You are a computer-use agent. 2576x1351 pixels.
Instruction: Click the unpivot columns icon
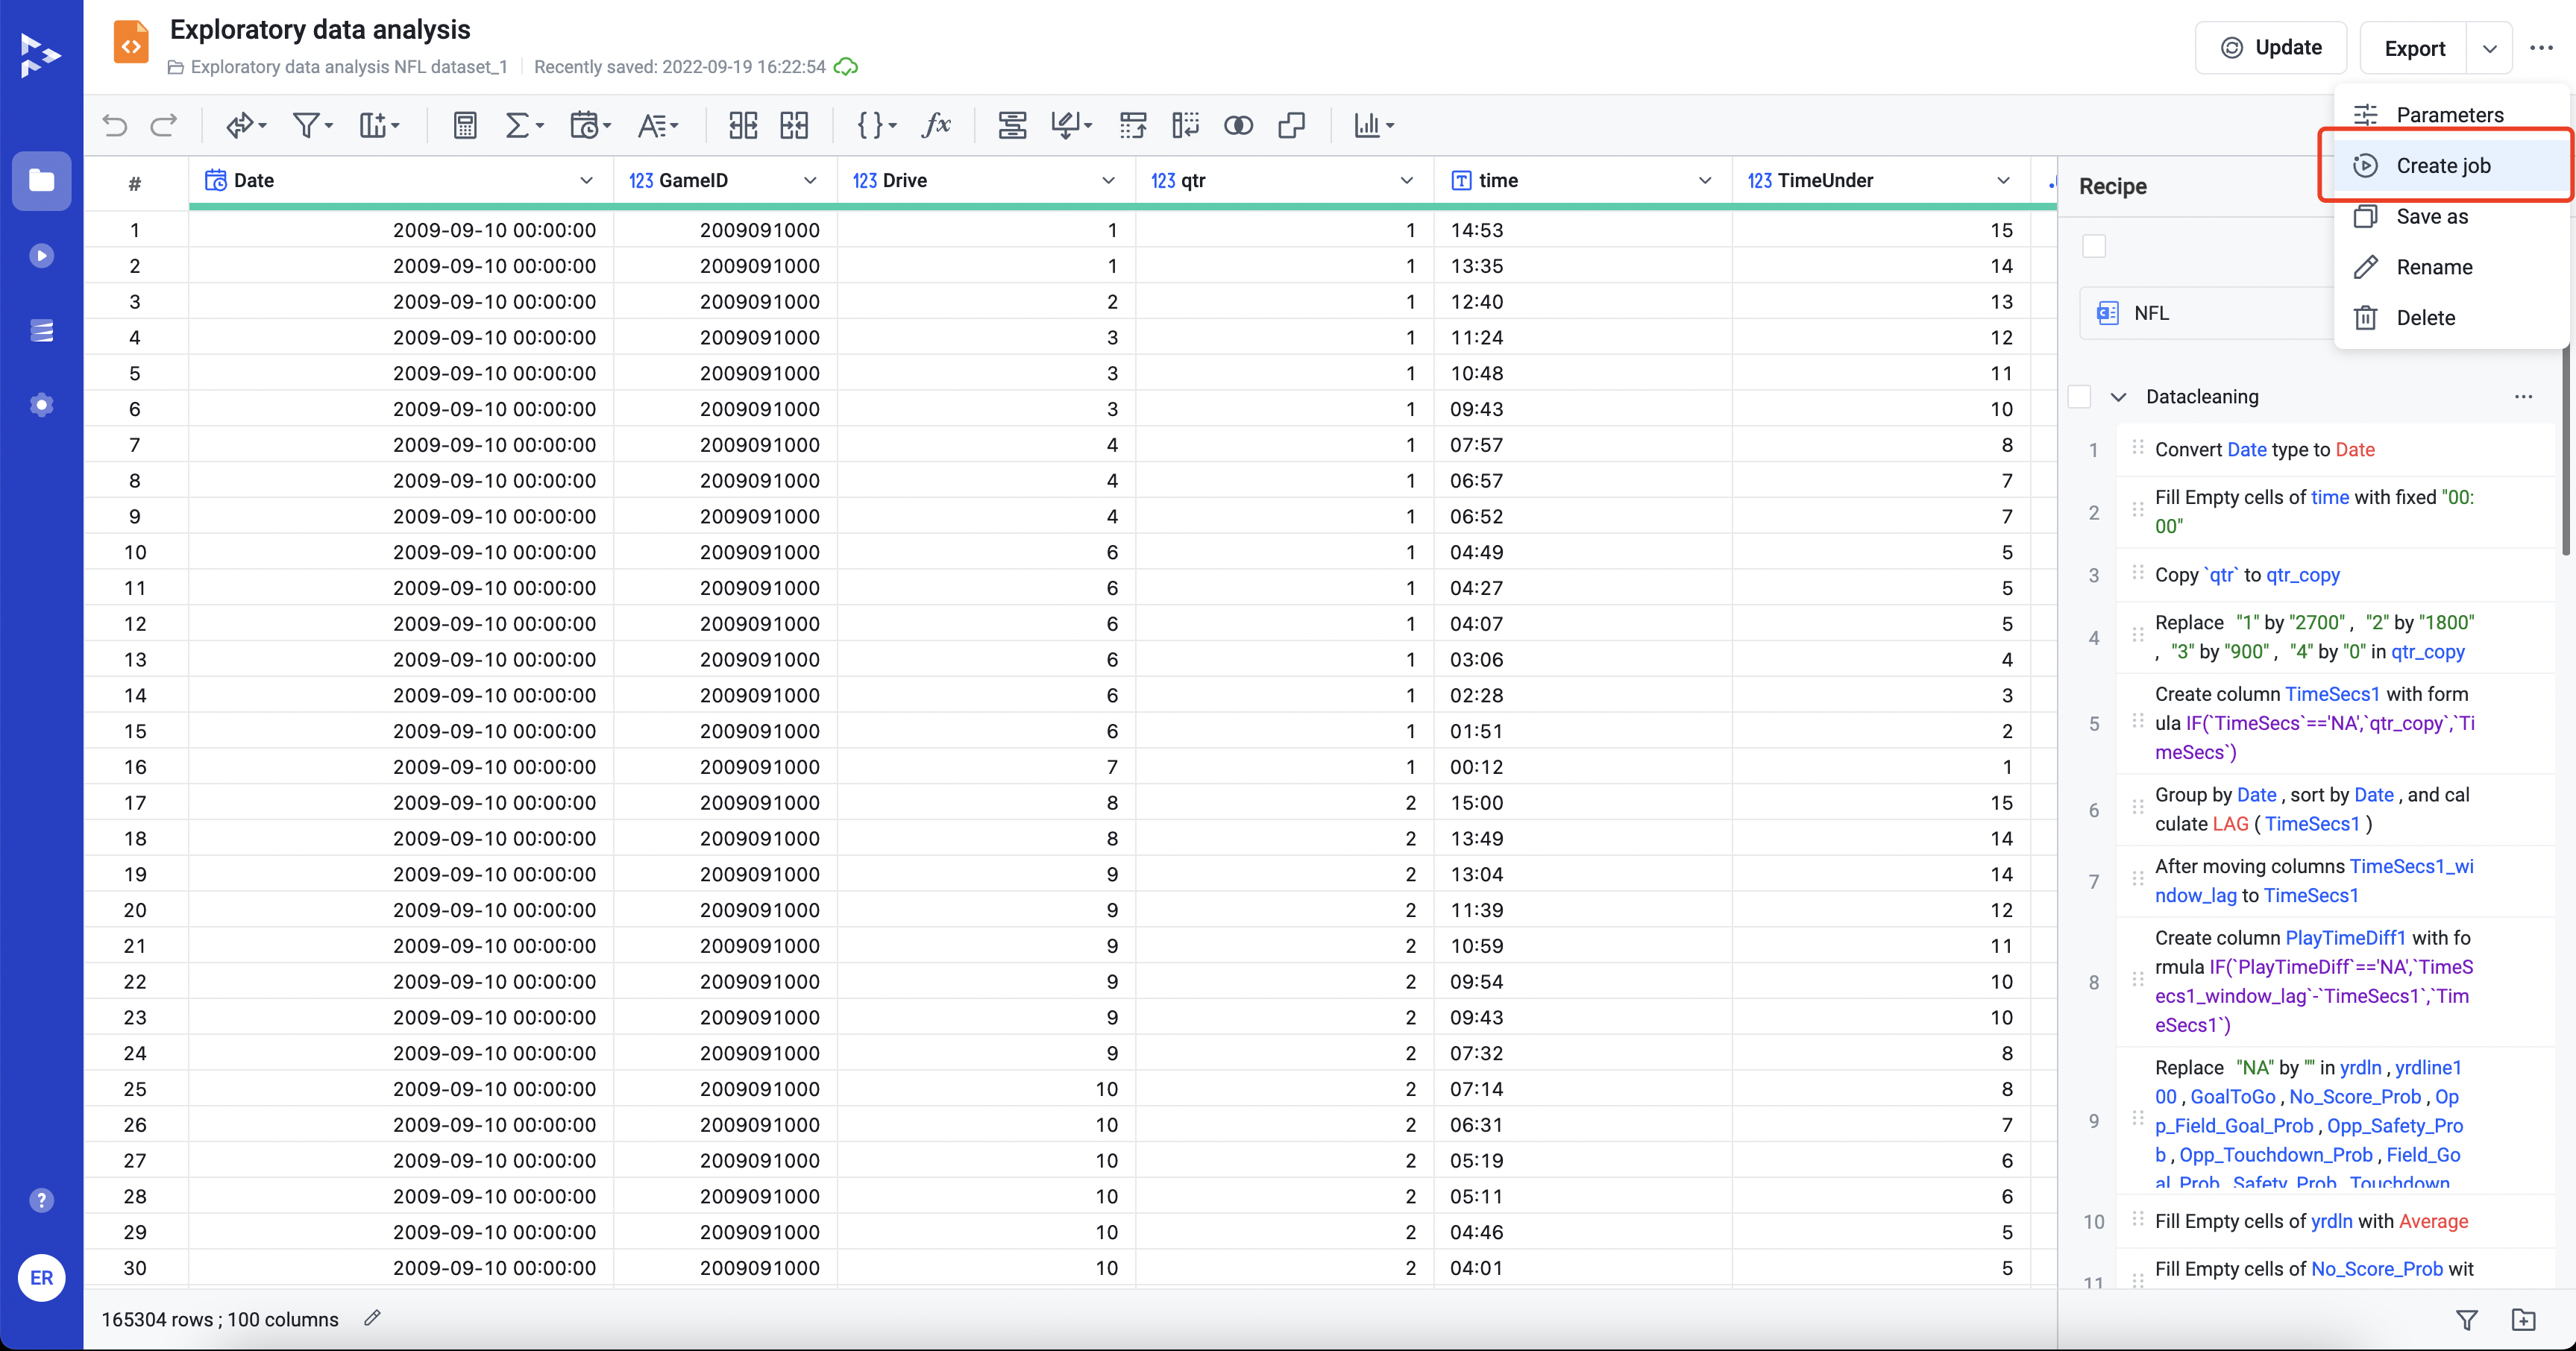(1185, 125)
